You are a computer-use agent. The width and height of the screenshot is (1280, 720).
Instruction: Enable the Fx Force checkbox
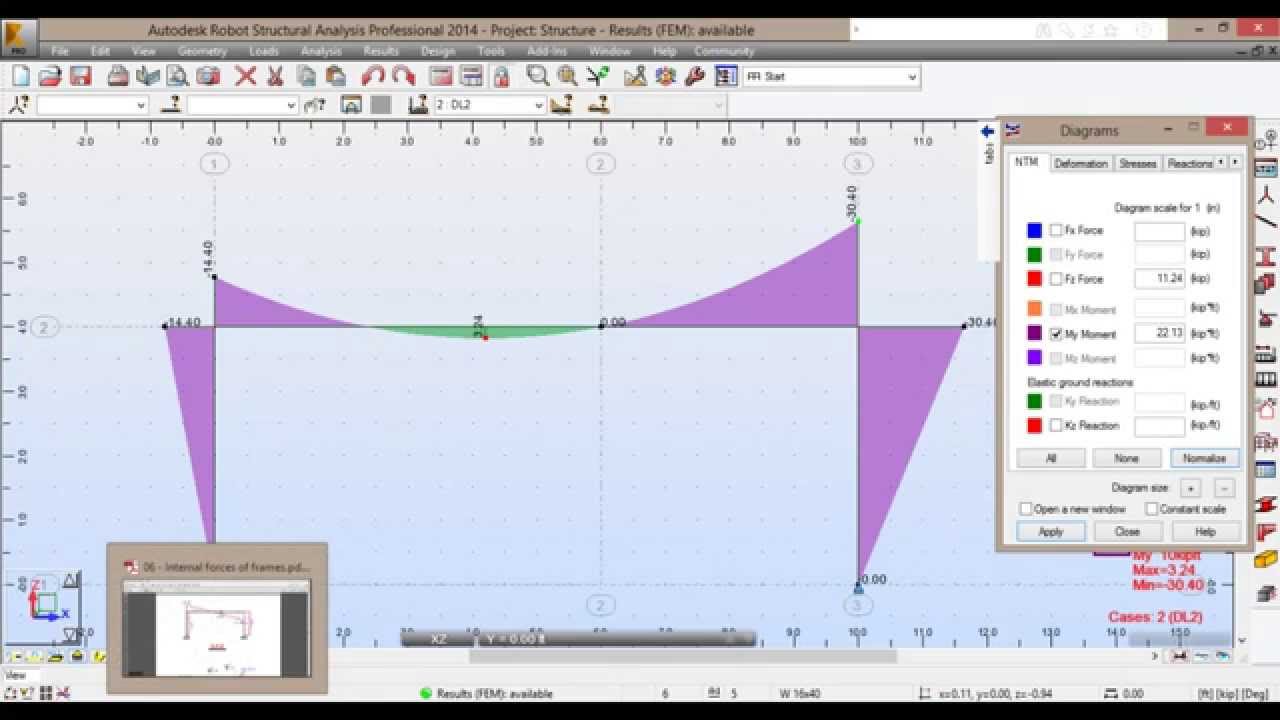point(1056,230)
